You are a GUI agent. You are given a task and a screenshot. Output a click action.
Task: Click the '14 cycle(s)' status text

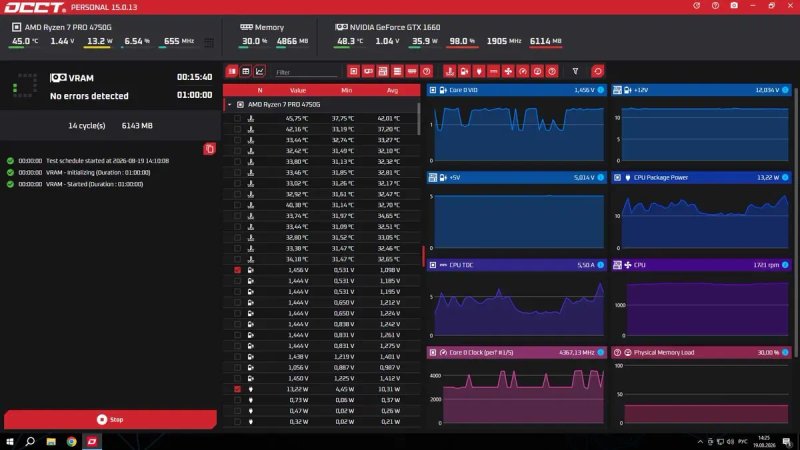87,126
